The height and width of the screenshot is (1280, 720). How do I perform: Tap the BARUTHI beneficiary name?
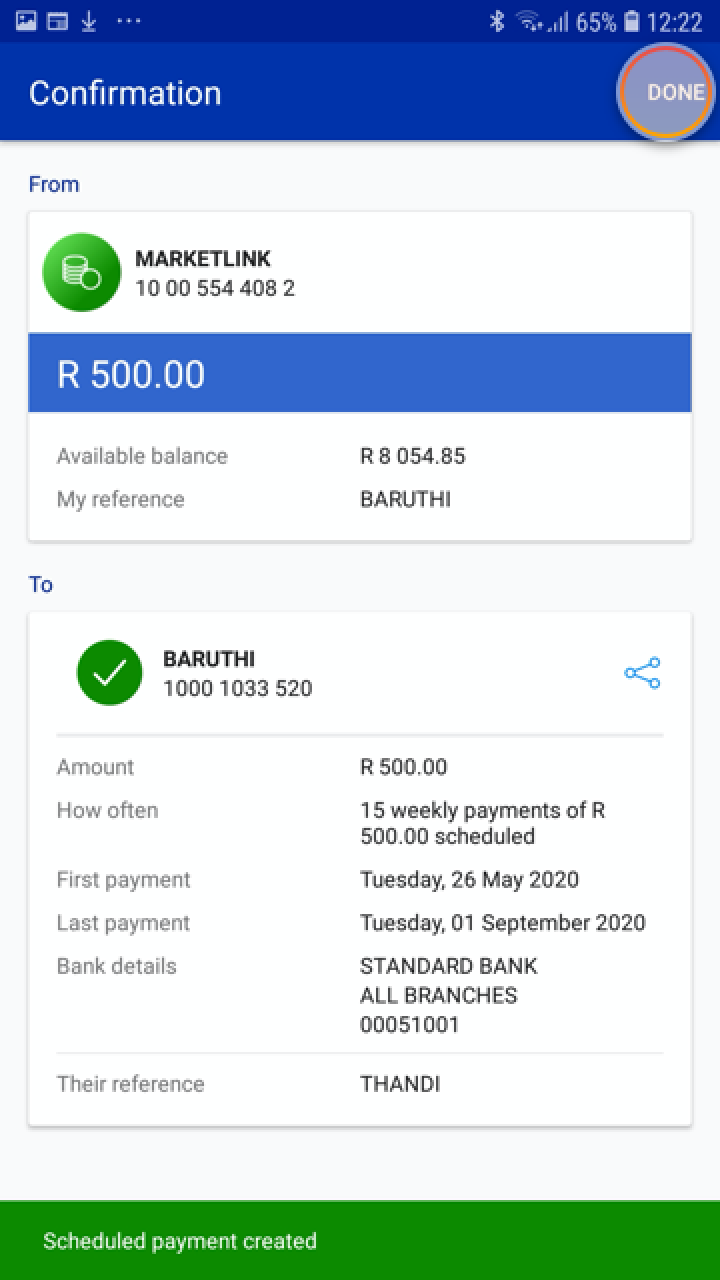209,659
